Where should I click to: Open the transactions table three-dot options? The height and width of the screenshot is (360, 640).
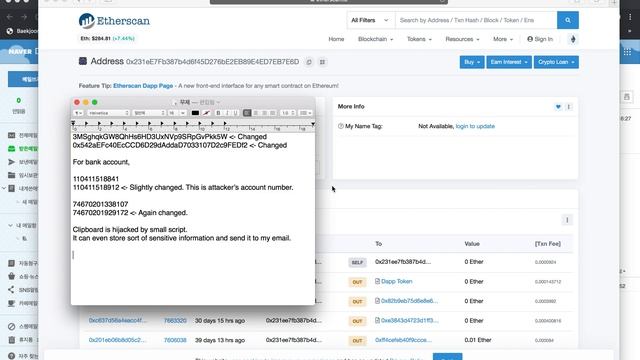coord(567,220)
